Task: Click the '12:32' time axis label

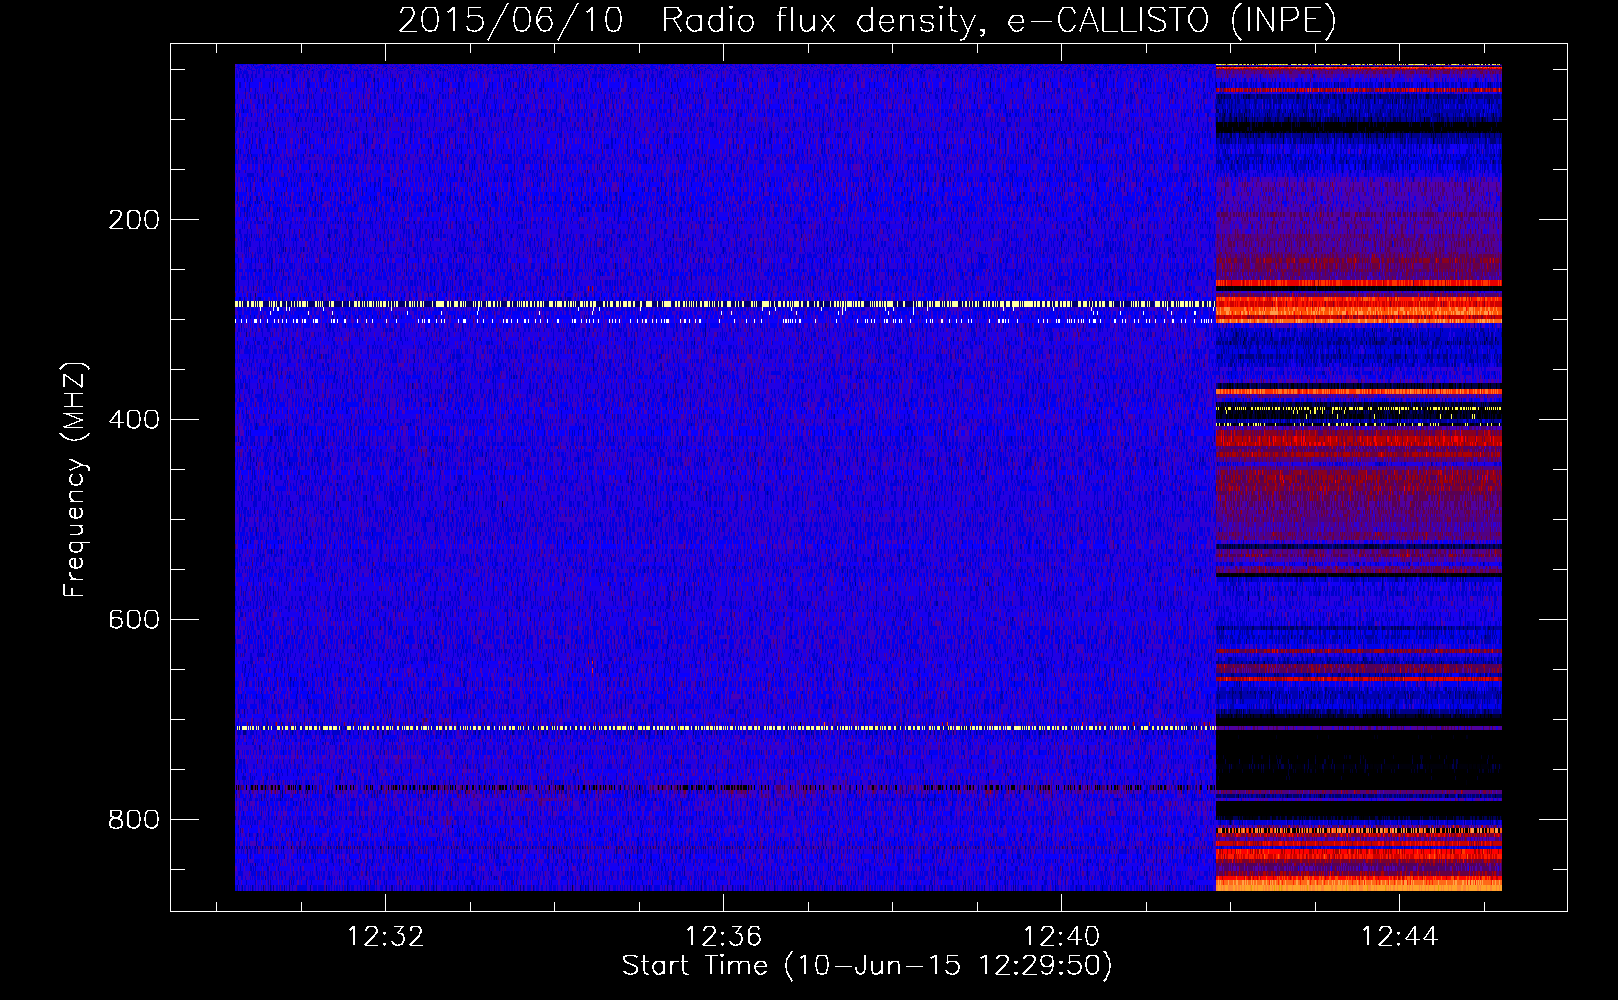Action: [385, 937]
